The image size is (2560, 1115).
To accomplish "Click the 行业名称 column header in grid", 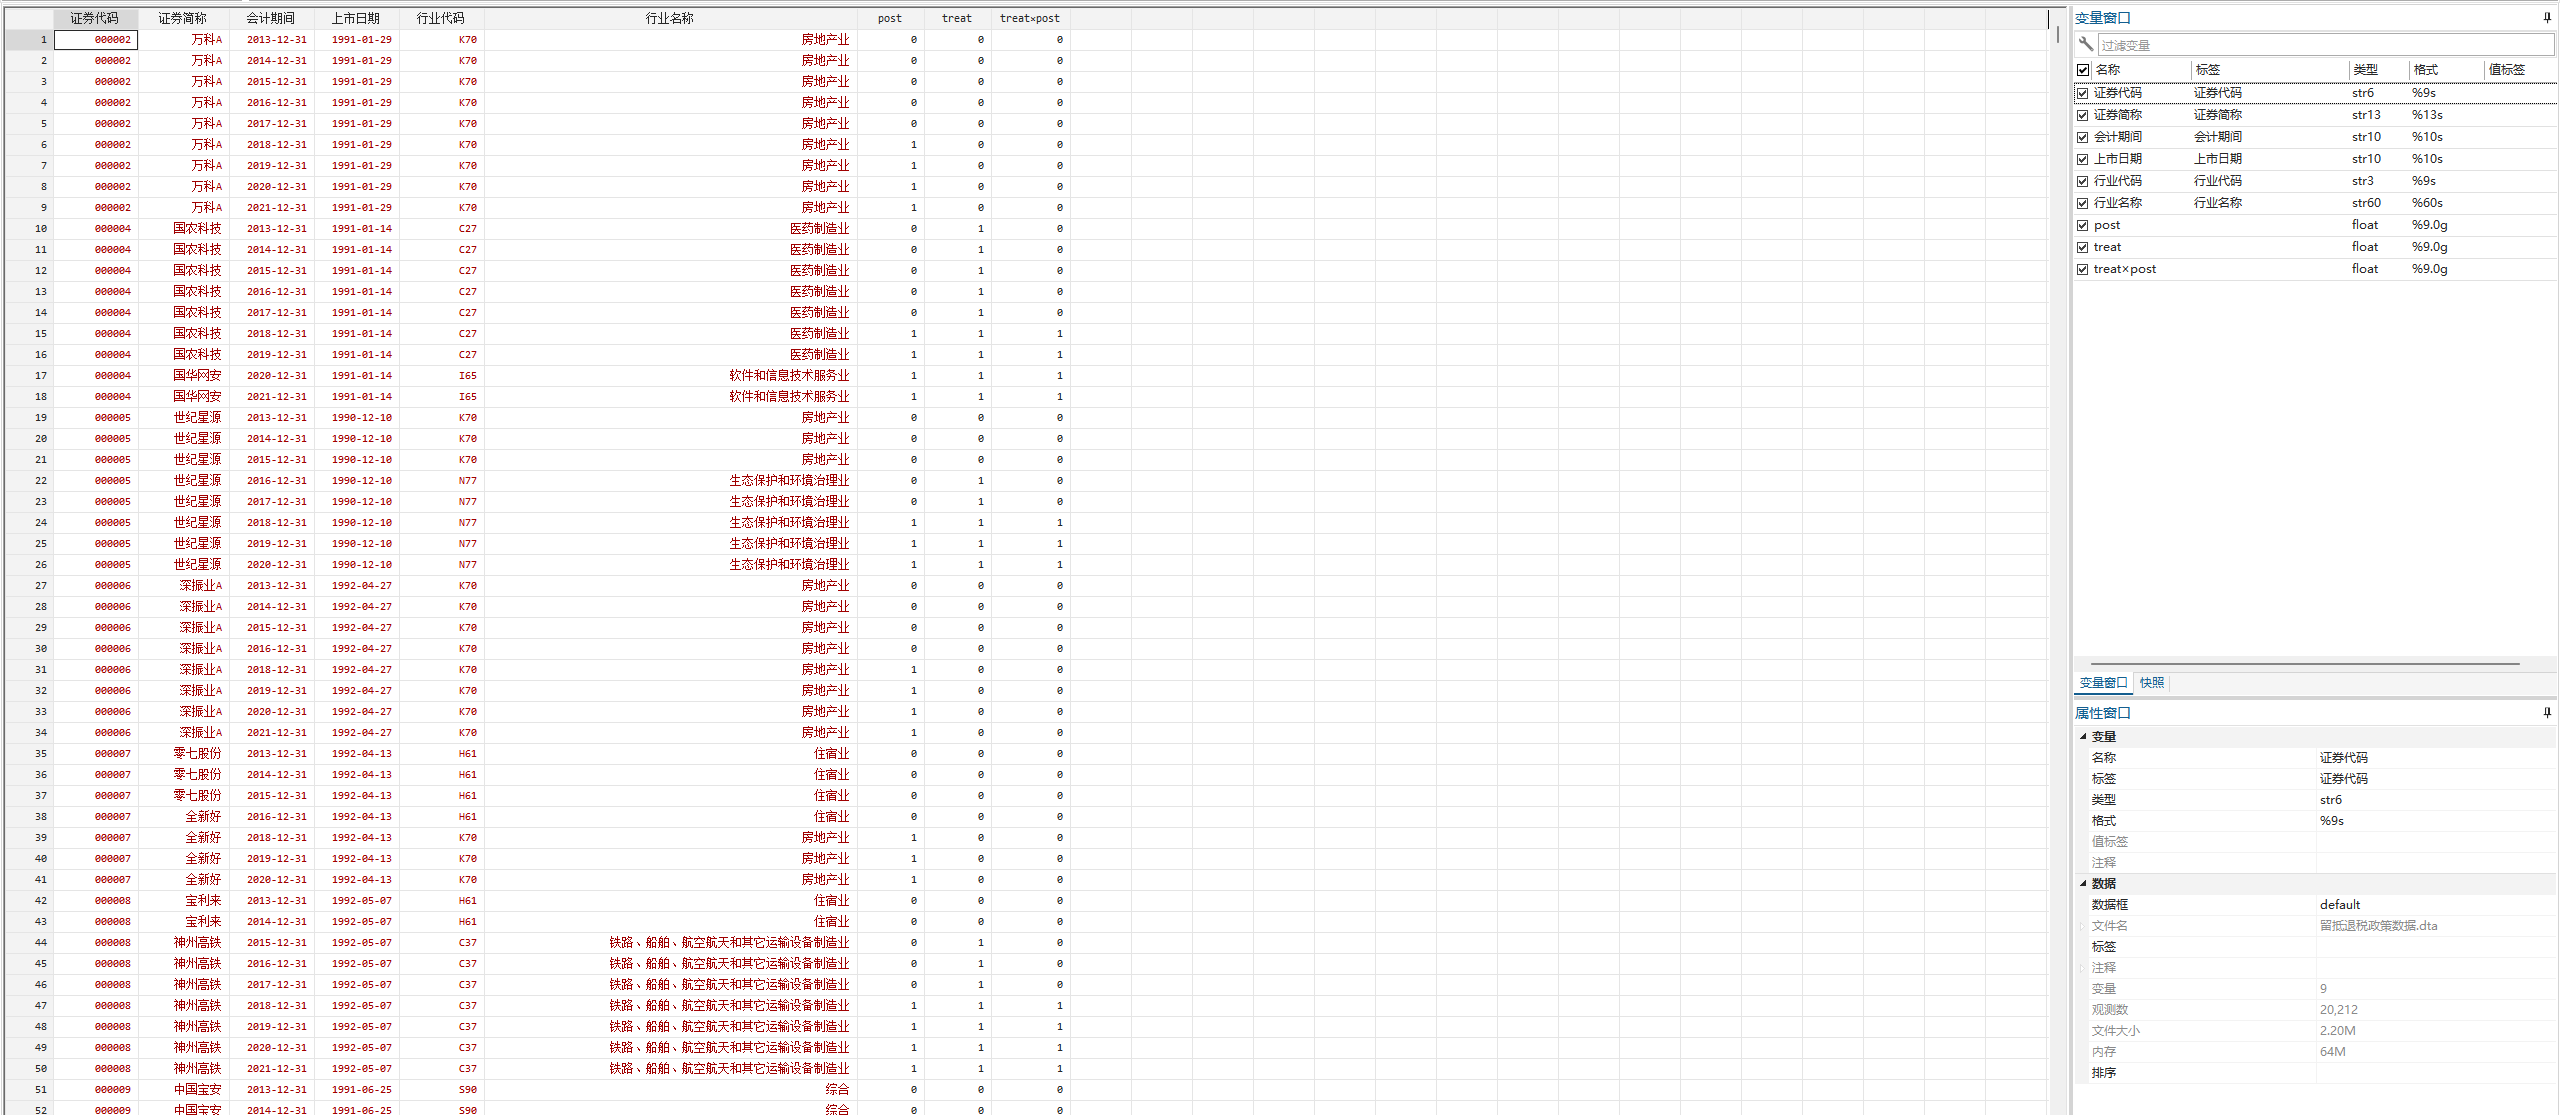I will coord(669,18).
